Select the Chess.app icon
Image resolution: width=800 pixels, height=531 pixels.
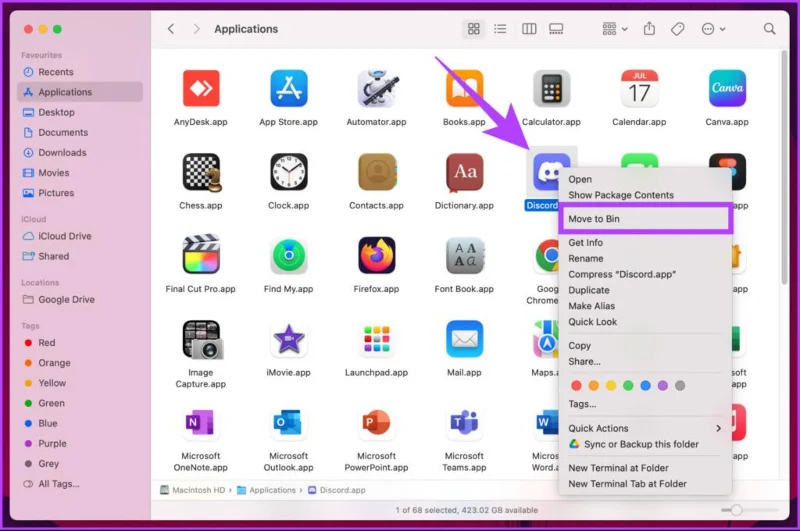pyautogui.click(x=201, y=172)
